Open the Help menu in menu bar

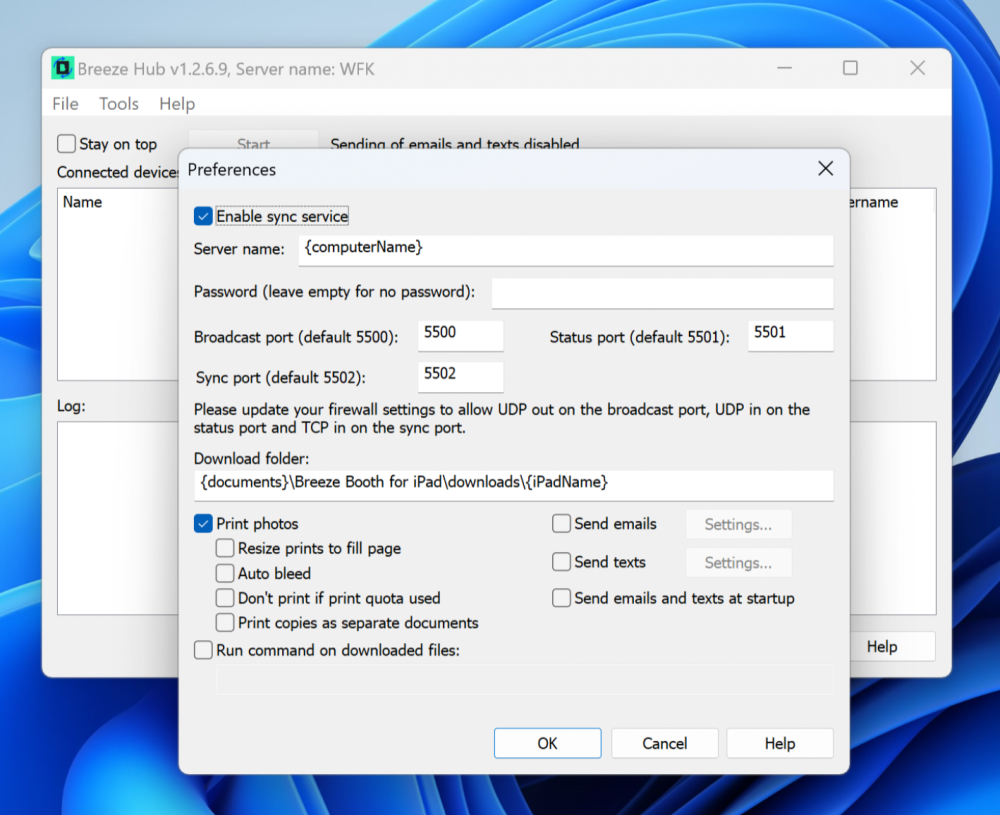(x=177, y=104)
